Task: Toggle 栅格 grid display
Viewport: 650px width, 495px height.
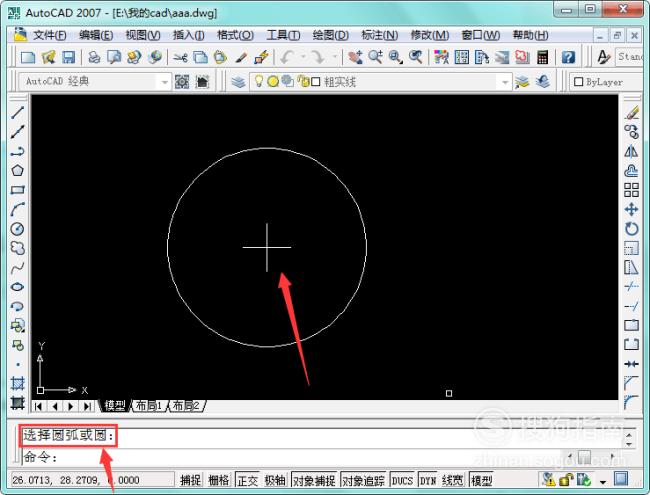Action: (x=218, y=480)
